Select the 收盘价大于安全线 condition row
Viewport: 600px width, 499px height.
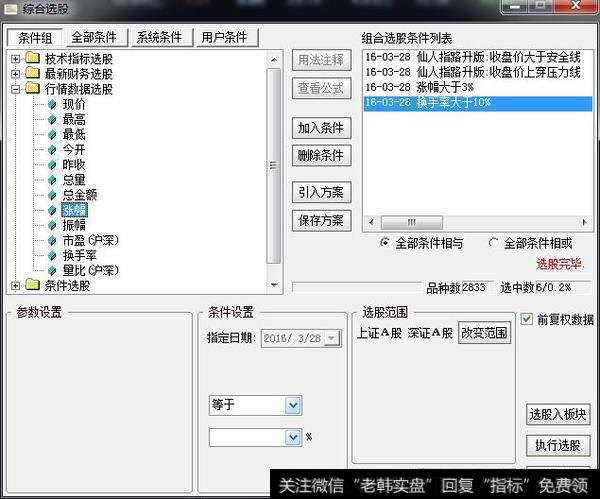click(478, 57)
